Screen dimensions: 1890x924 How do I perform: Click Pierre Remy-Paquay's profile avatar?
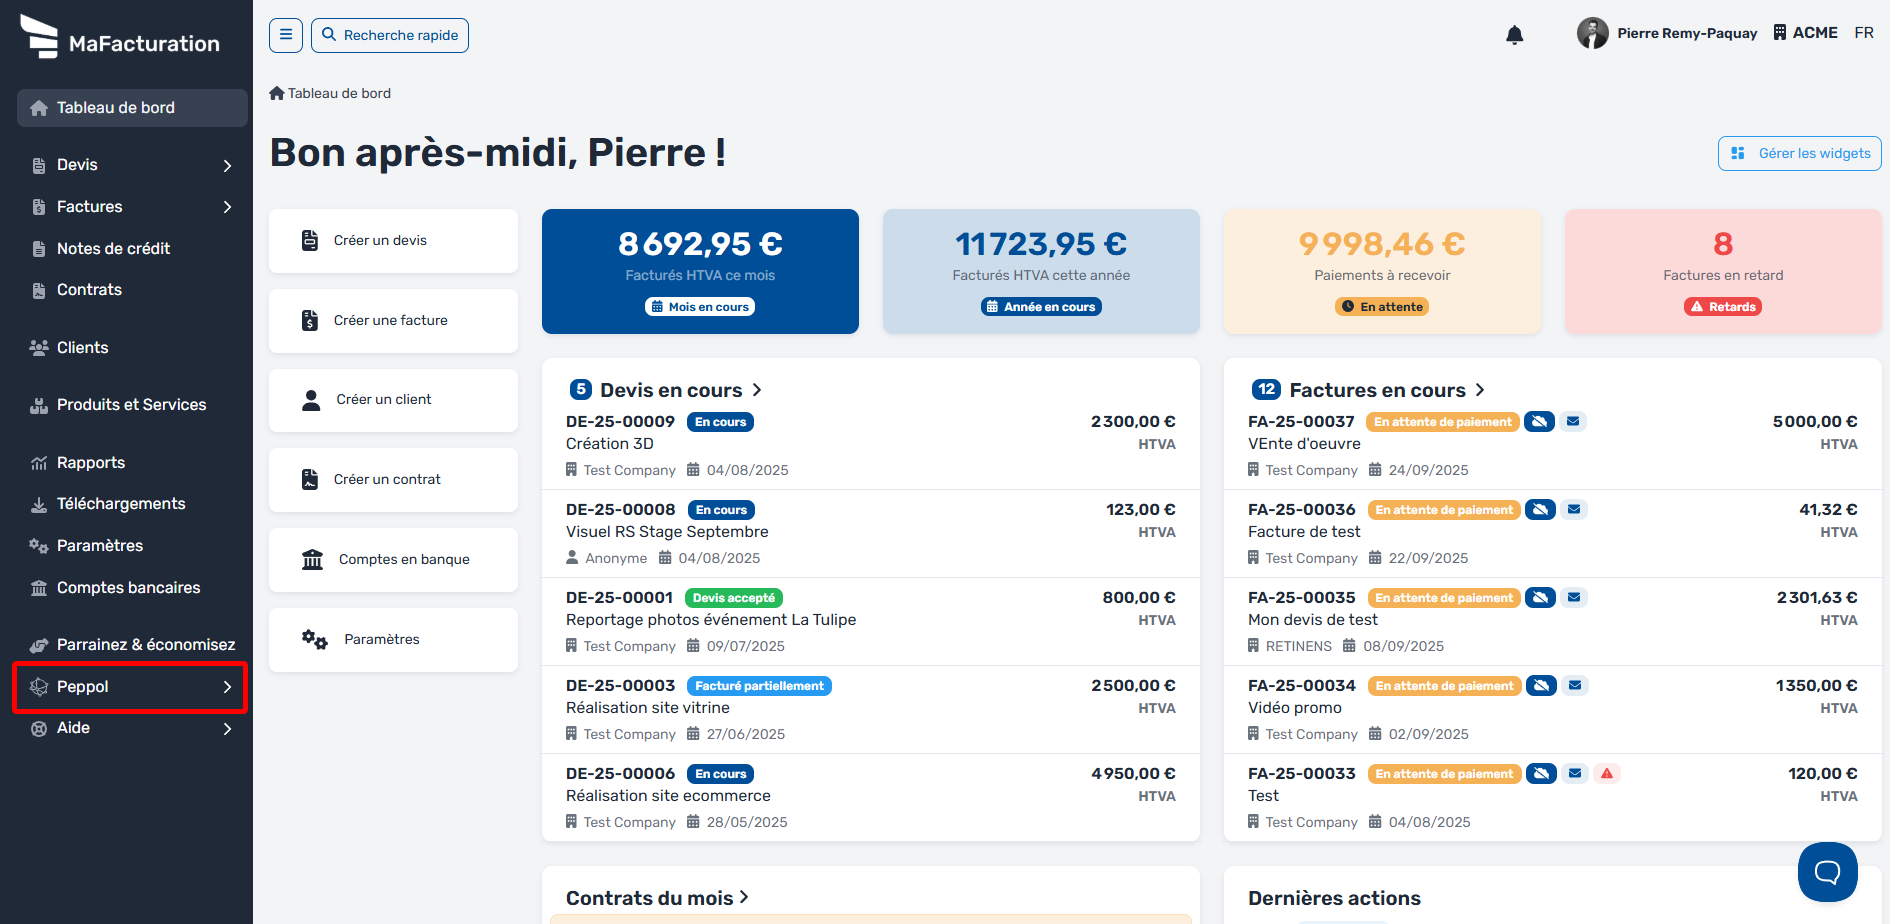[x=1592, y=33]
